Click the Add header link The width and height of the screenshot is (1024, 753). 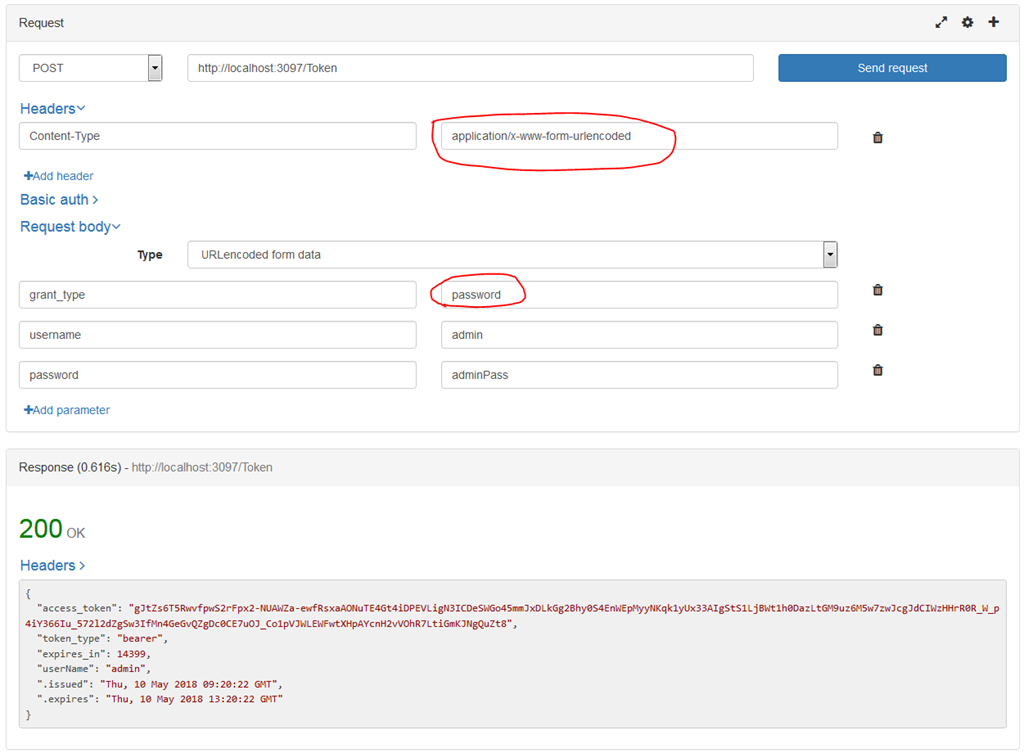(x=59, y=176)
